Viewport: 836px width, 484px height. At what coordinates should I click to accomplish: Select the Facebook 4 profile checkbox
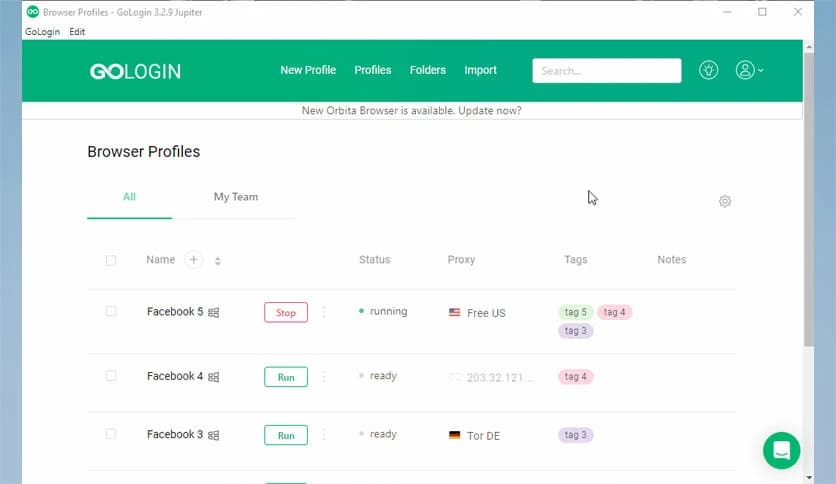(111, 376)
